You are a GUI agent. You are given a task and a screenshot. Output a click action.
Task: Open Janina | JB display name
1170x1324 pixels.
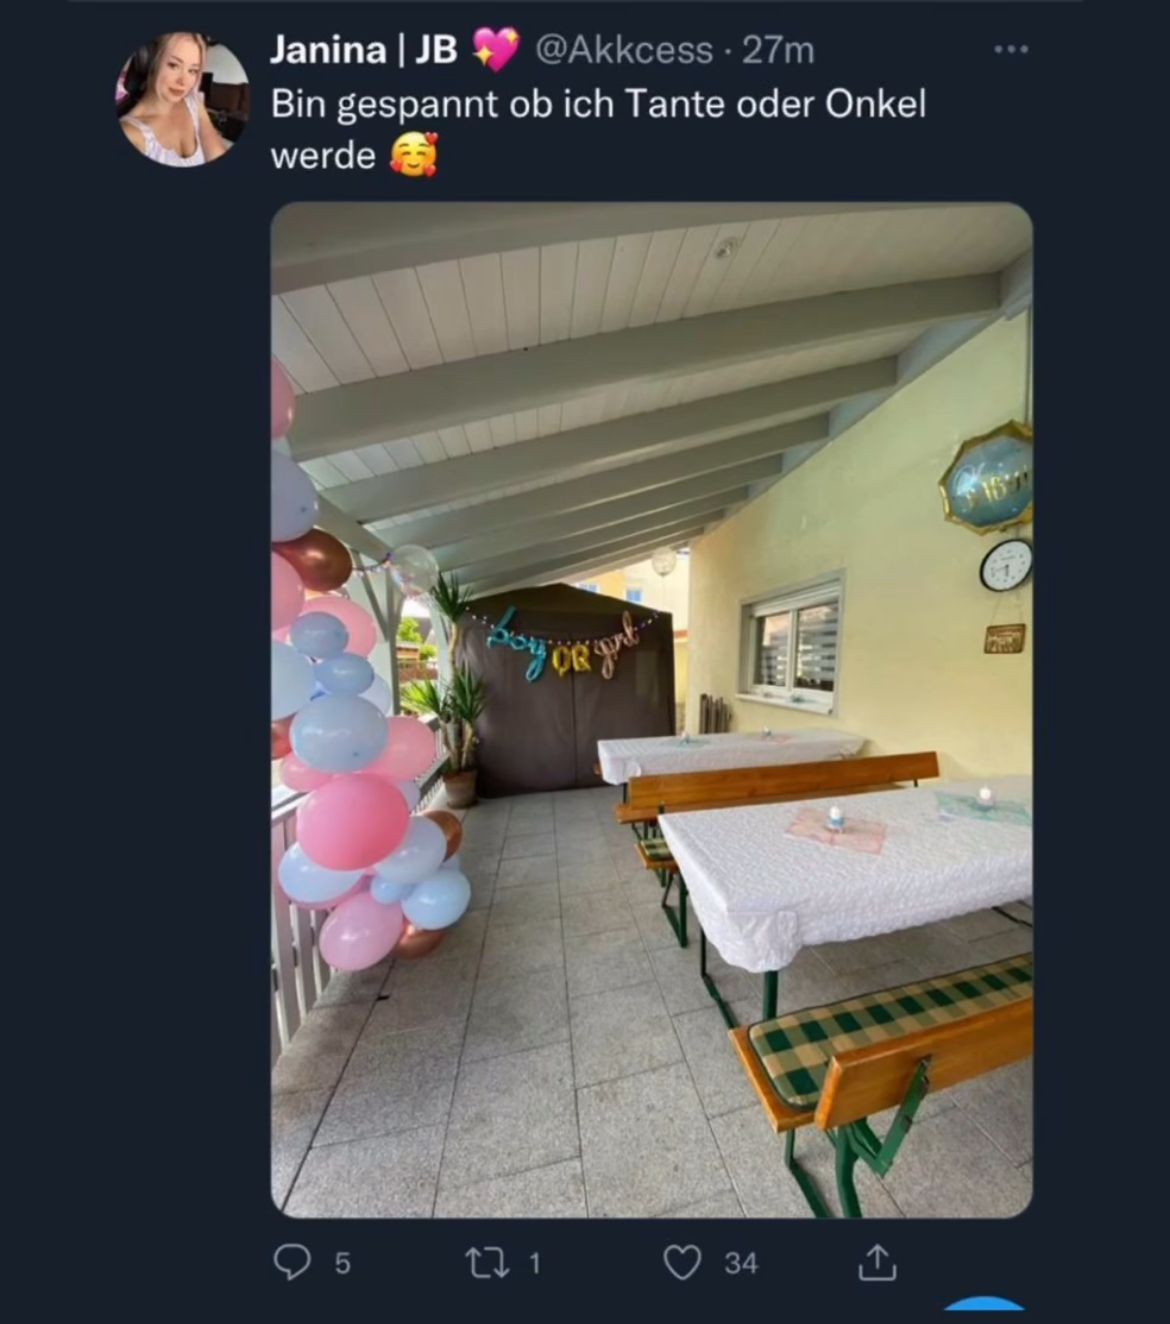364,50
